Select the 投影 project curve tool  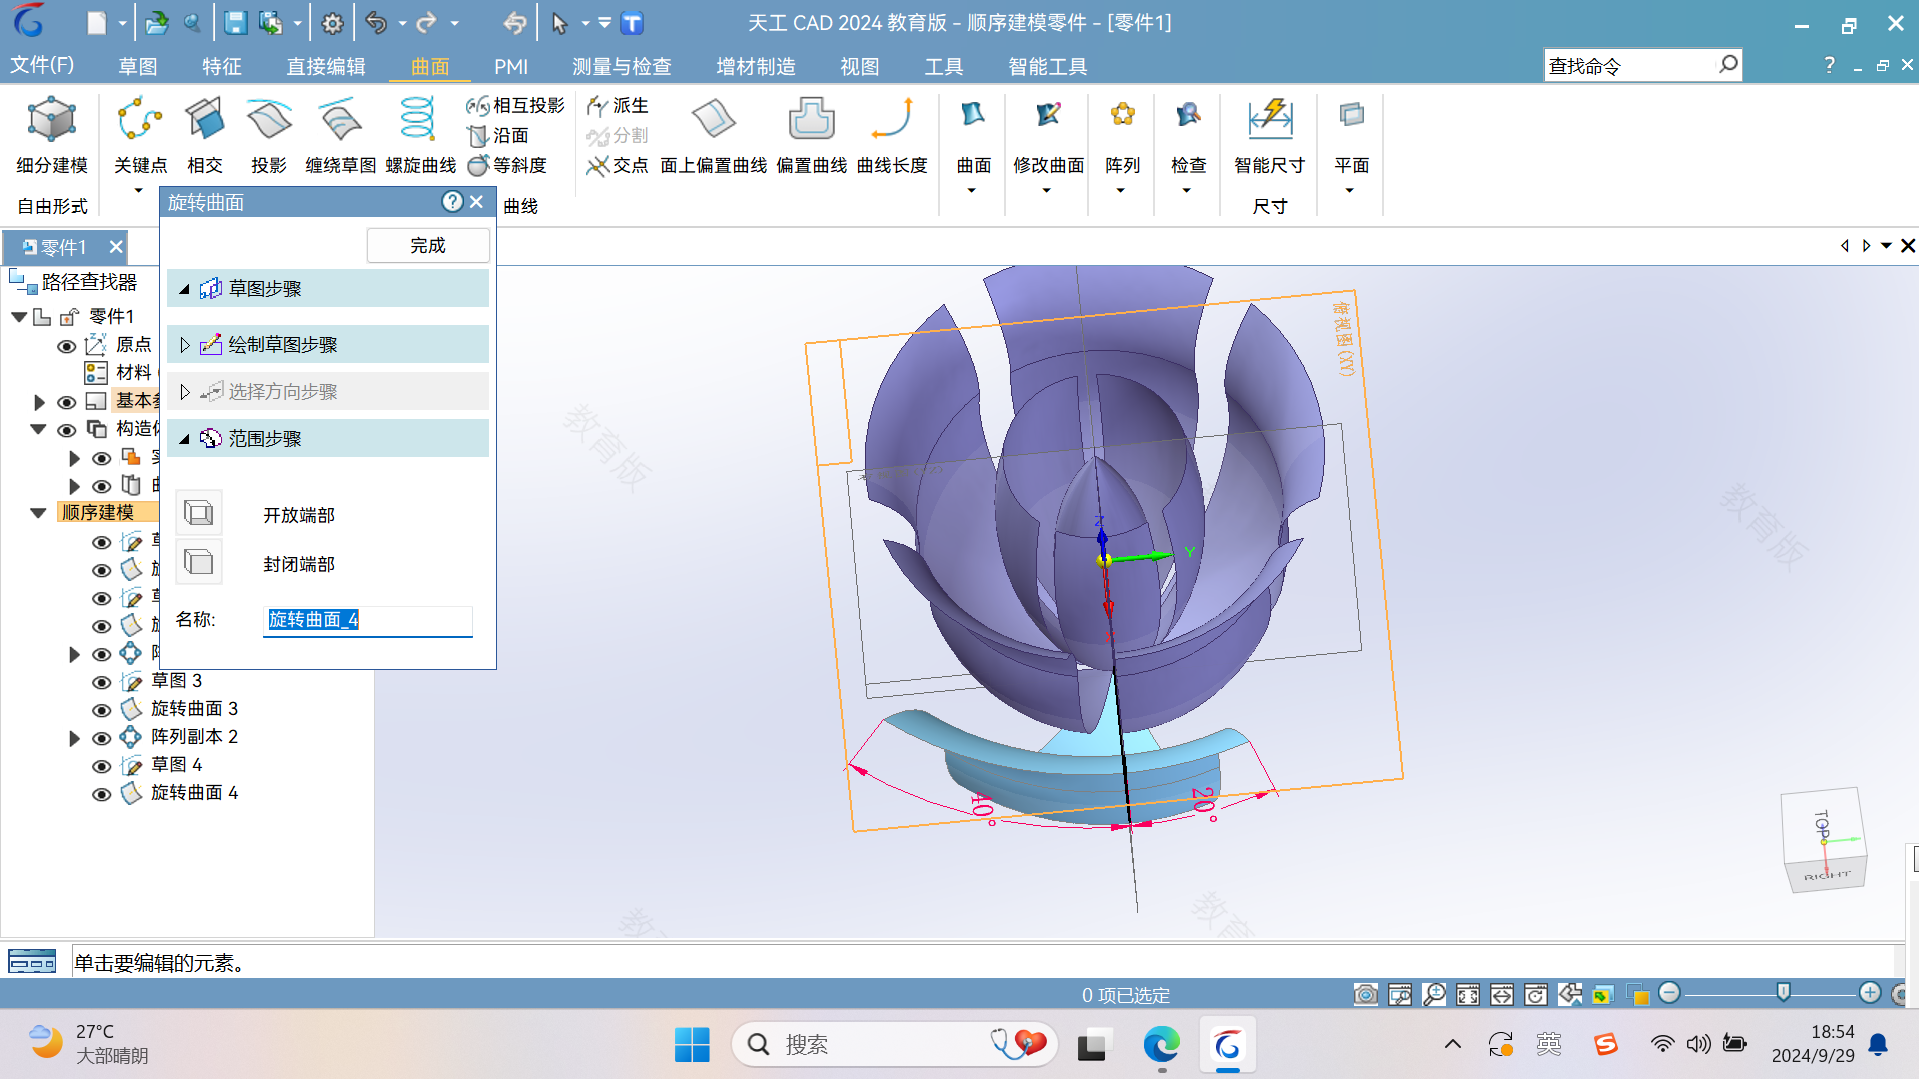point(268,135)
